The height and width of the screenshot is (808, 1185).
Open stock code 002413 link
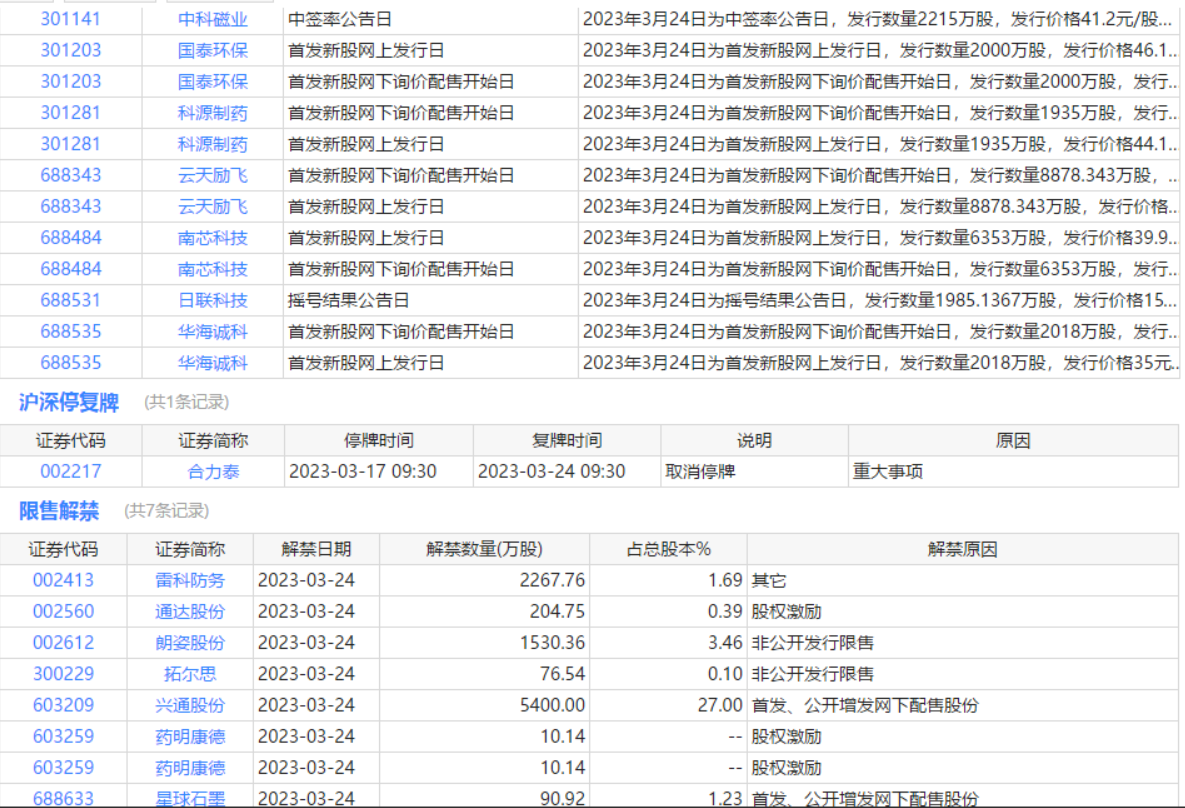[63, 580]
